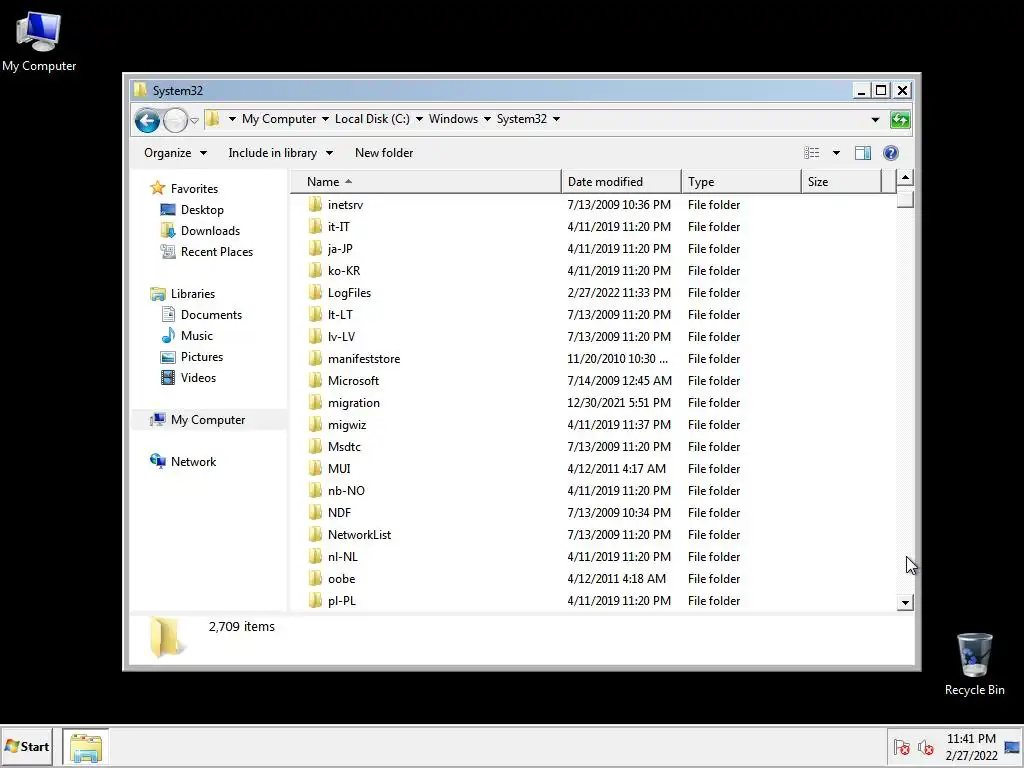
Task: Click the Back navigation arrow button
Action: [x=147, y=120]
